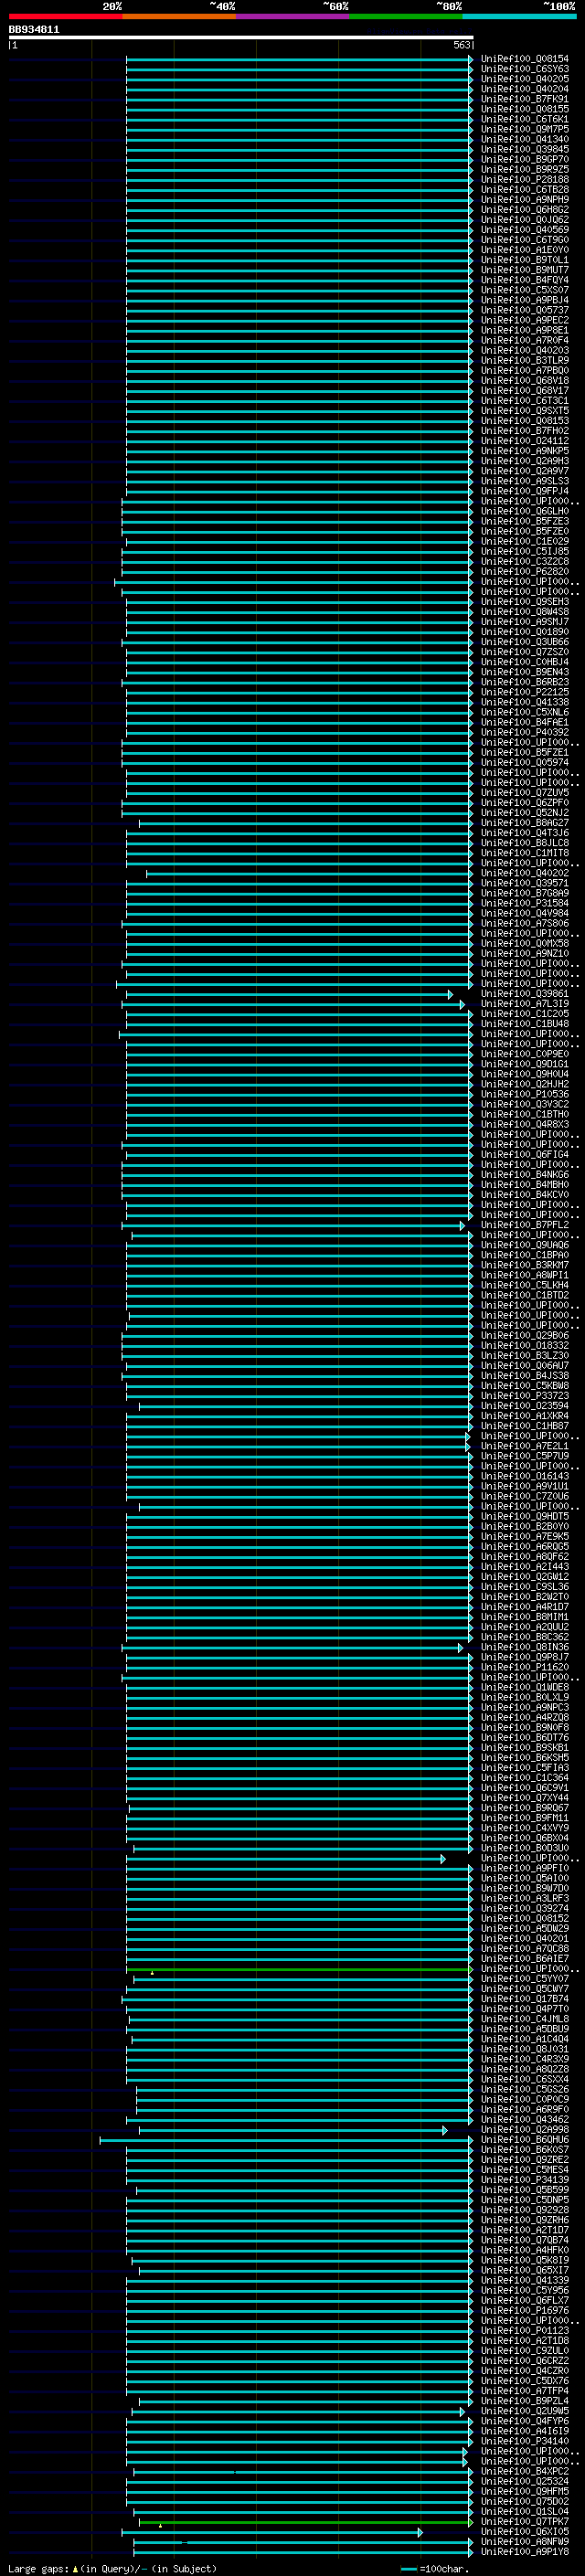Open hit UniRef100_C6SY63

(x=524, y=69)
